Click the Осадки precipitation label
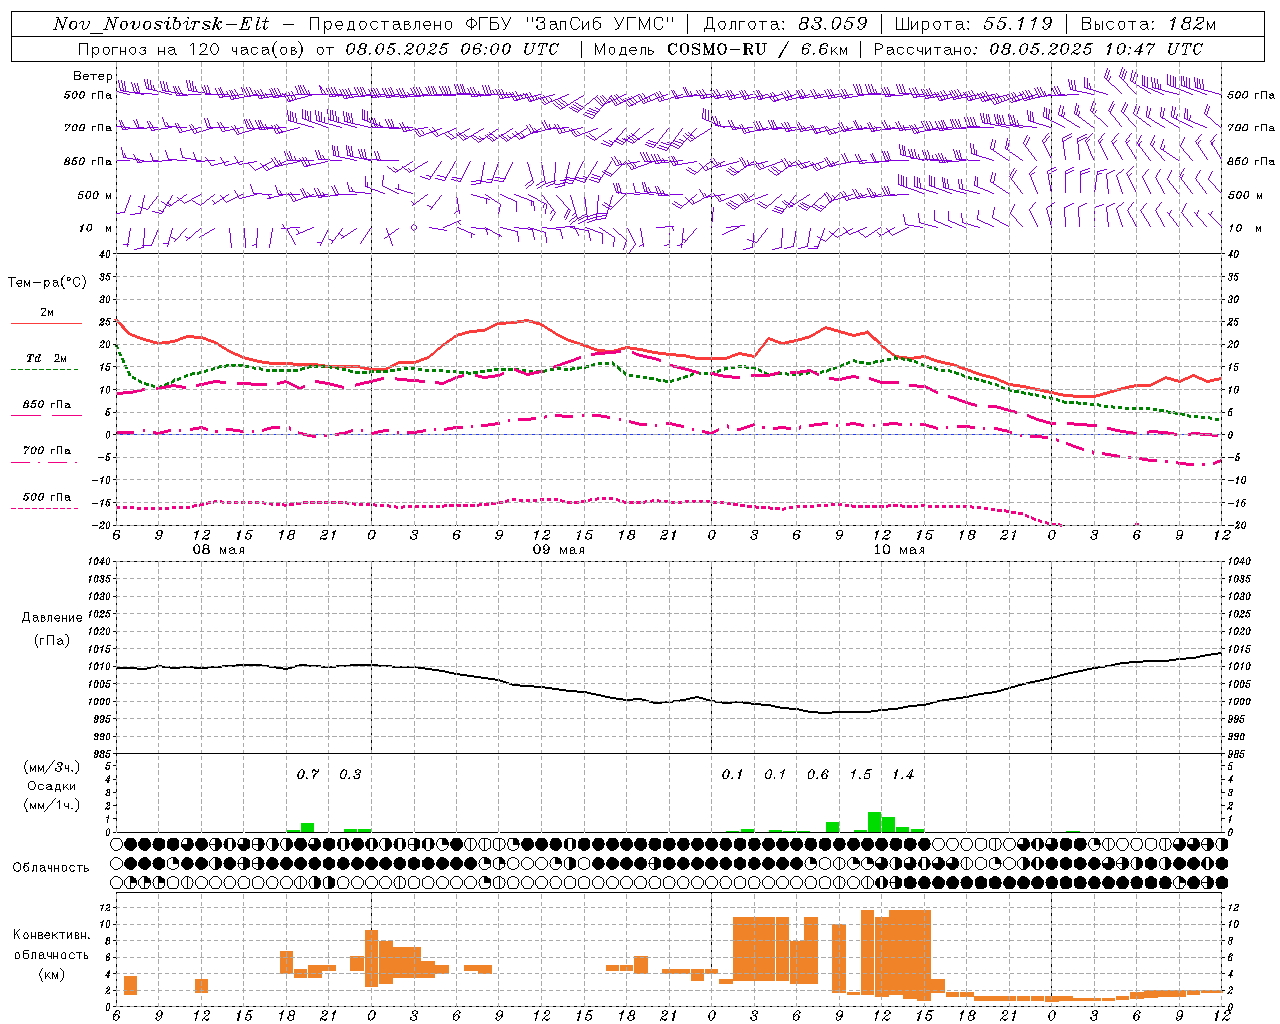Image resolution: width=1280 pixels, height=1024 pixels. tap(52, 786)
